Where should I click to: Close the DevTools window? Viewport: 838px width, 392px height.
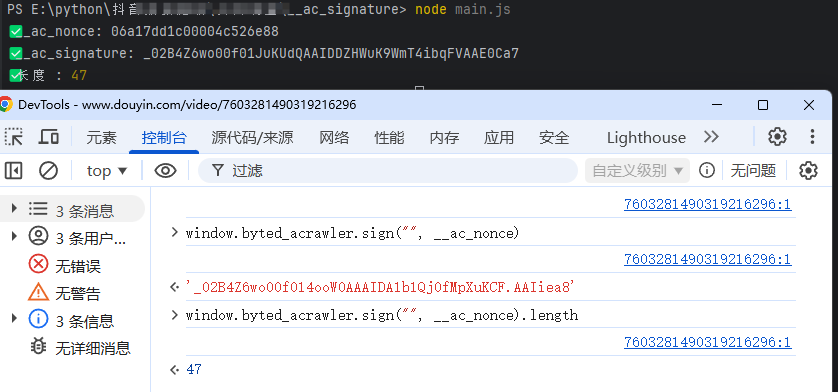pyautogui.click(x=809, y=105)
